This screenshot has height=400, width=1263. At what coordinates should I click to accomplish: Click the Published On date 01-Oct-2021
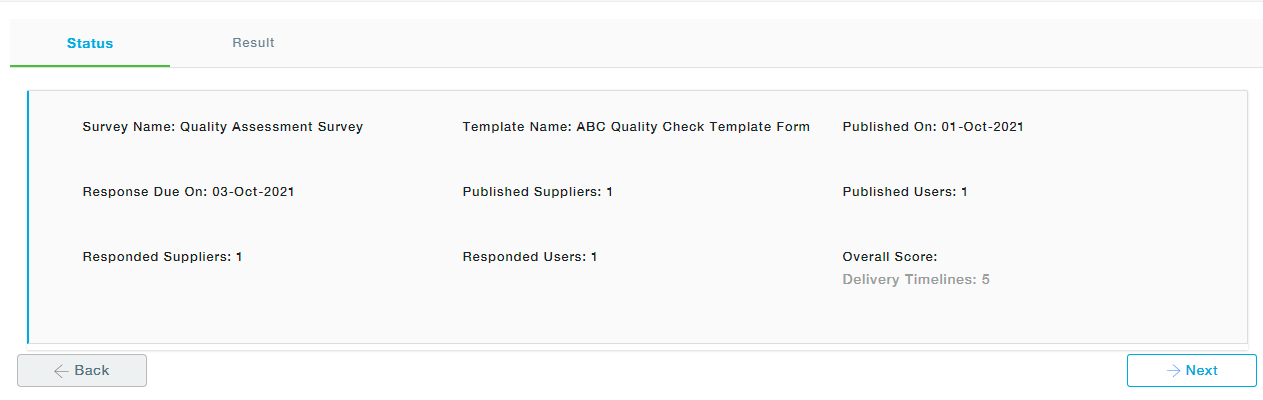coord(982,127)
